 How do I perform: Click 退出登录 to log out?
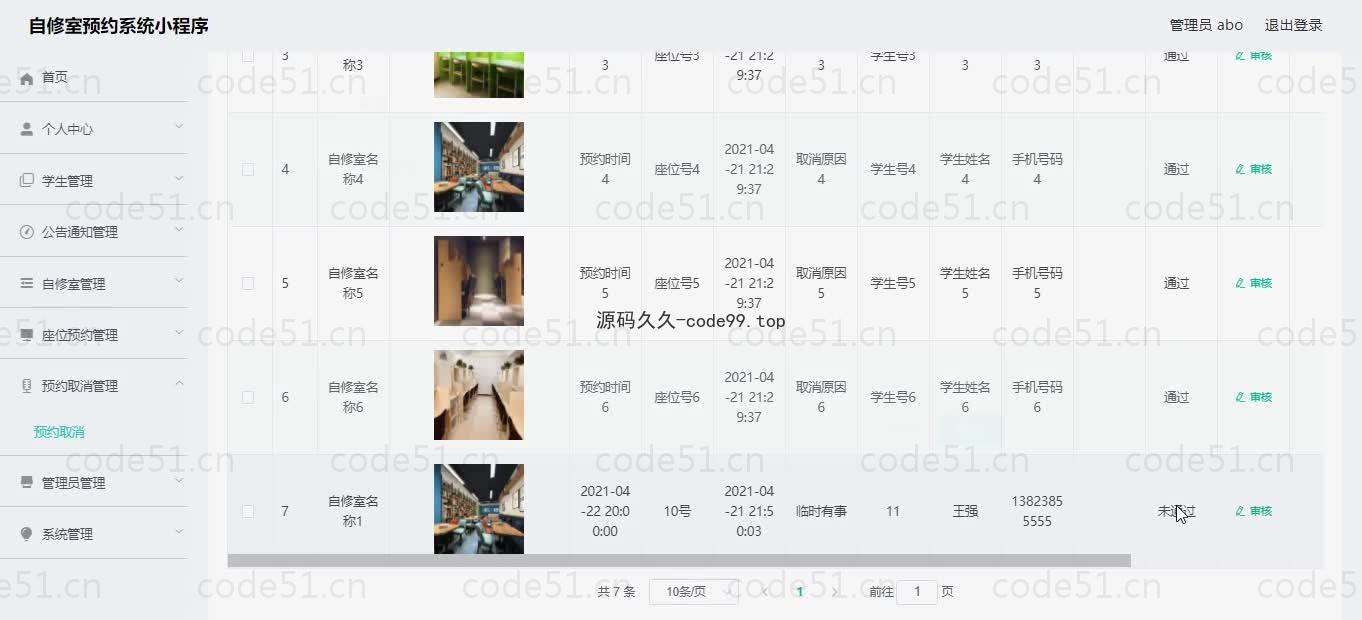[1293, 25]
